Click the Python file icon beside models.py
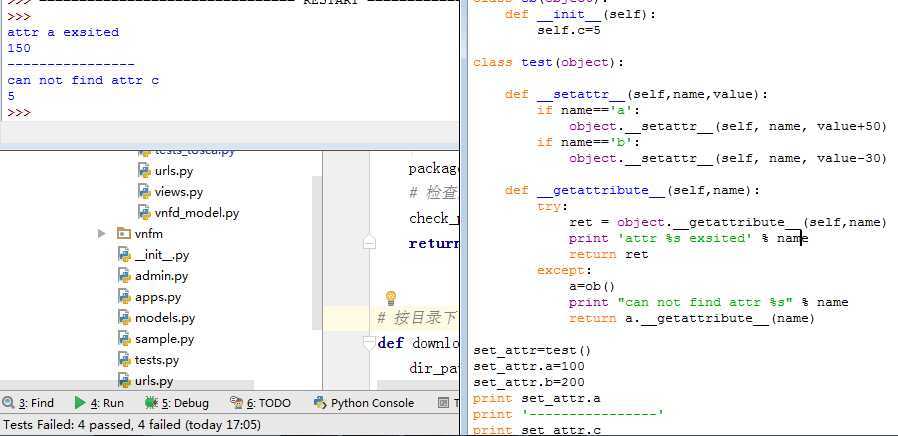This screenshot has width=898, height=436. coord(124,317)
